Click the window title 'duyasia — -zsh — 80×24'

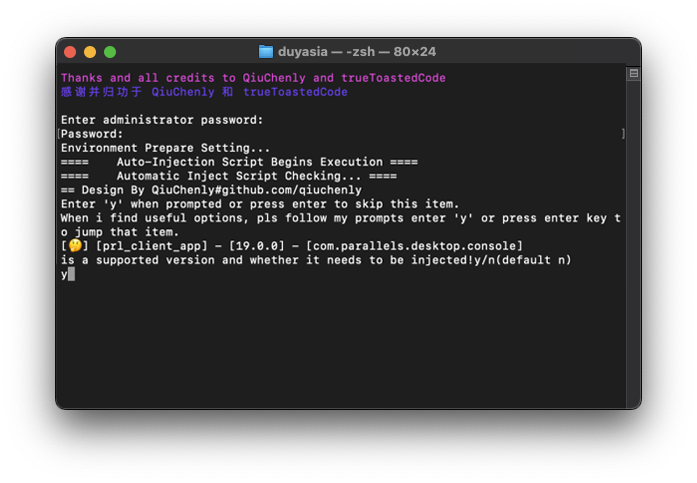pyautogui.click(x=357, y=52)
